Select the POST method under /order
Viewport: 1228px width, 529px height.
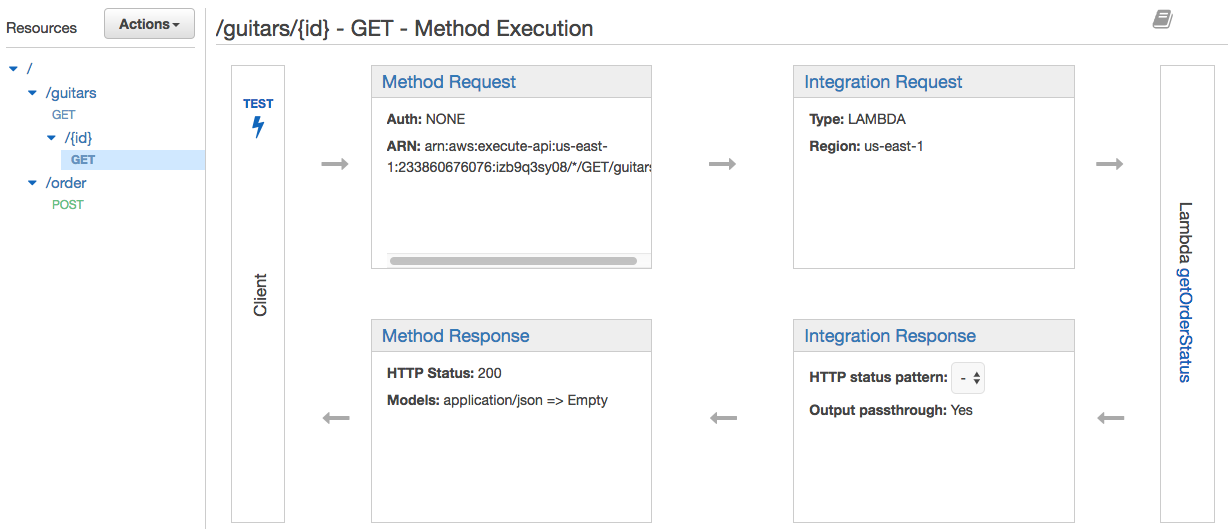click(67, 205)
